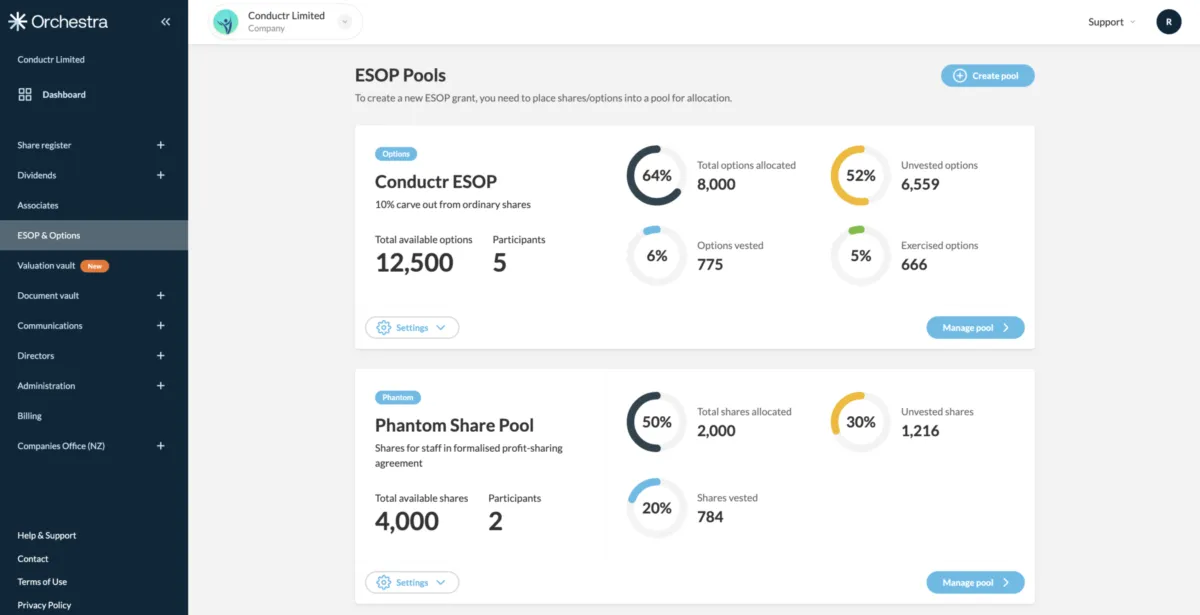Click the Orchestra logo icon

click(17, 22)
